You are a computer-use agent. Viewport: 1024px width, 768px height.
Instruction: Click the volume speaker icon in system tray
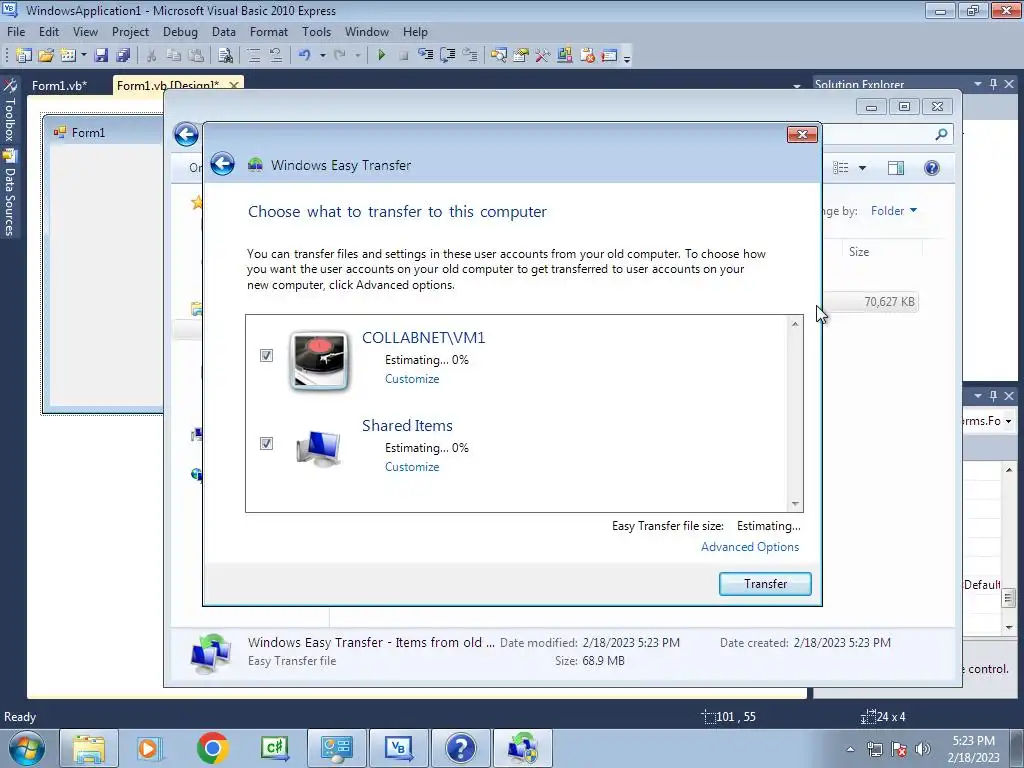coord(923,749)
